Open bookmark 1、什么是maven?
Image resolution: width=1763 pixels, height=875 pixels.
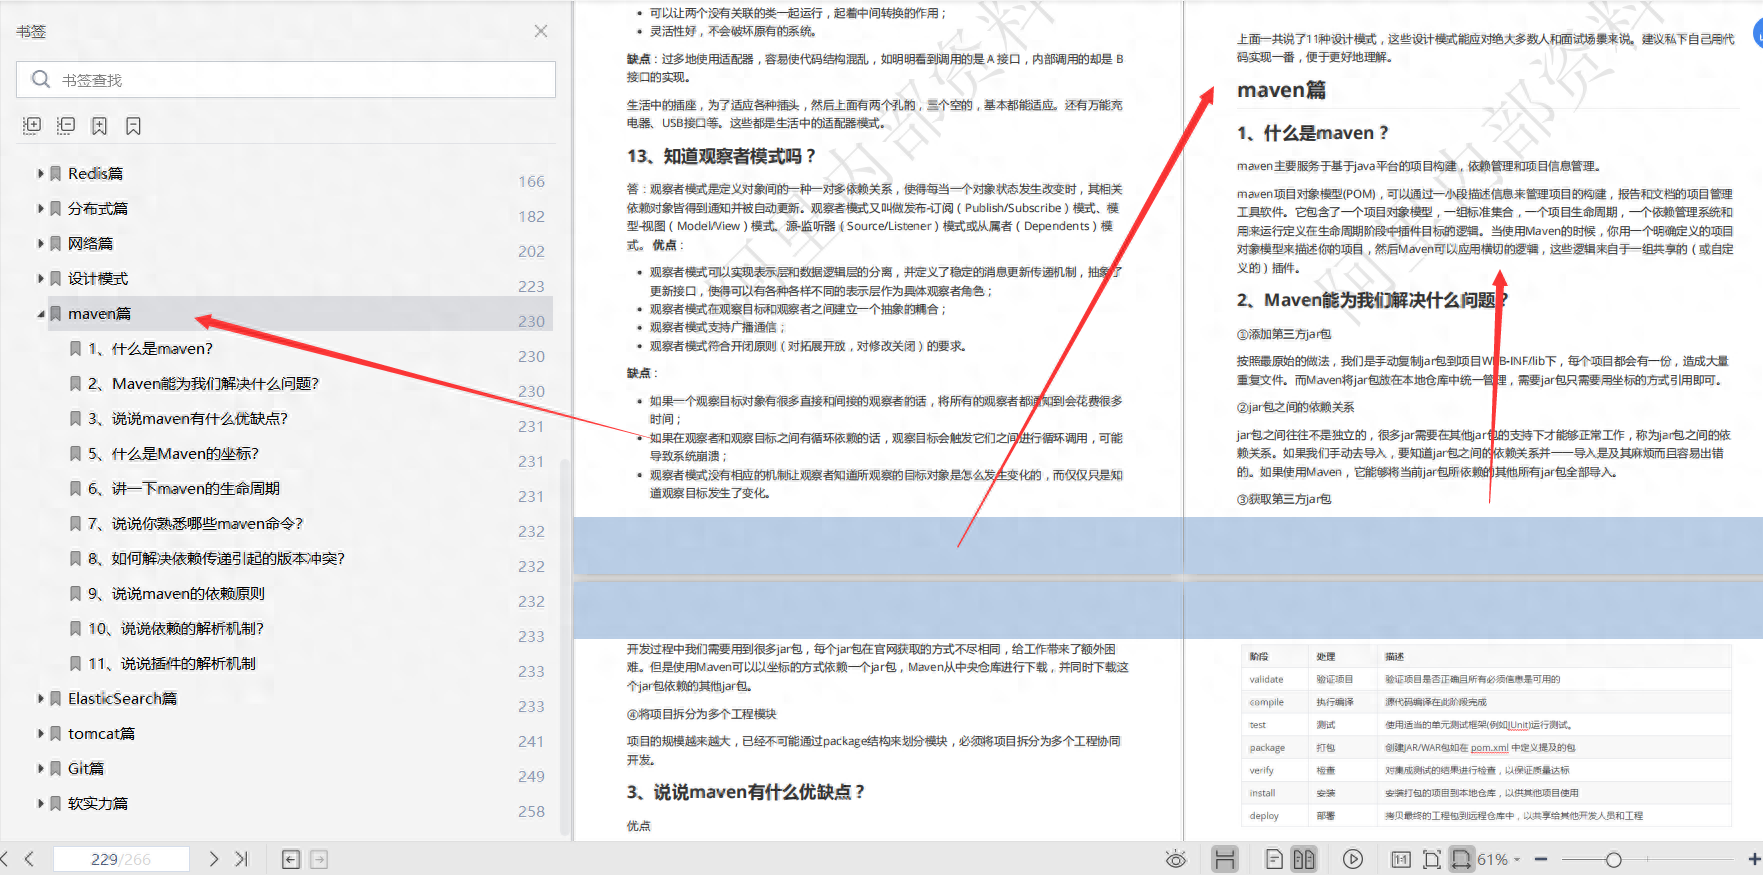(x=150, y=348)
